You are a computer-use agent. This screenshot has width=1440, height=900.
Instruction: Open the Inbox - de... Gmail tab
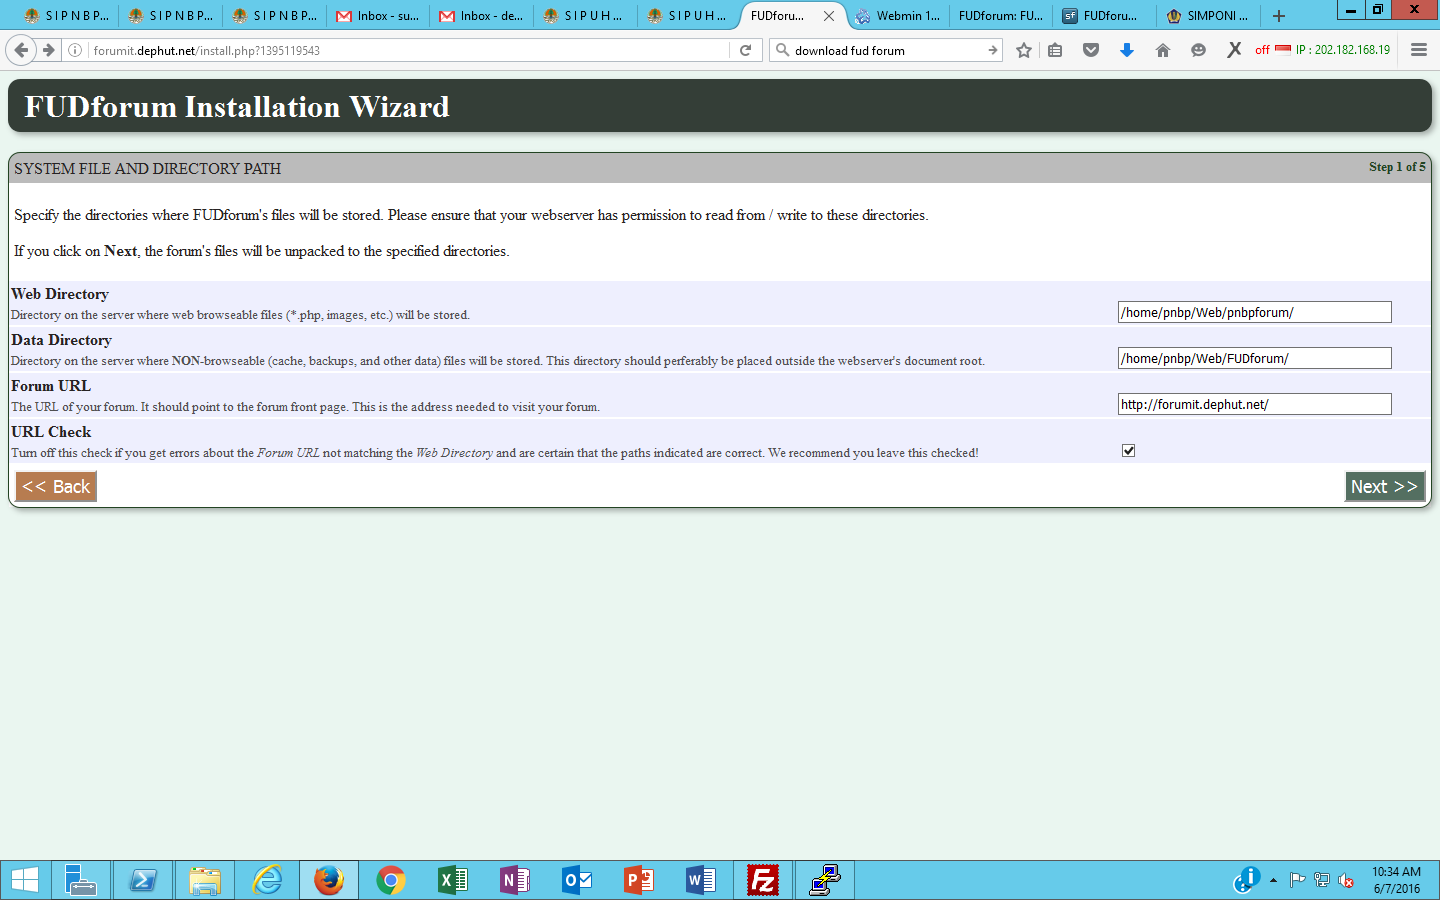click(482, 16)
